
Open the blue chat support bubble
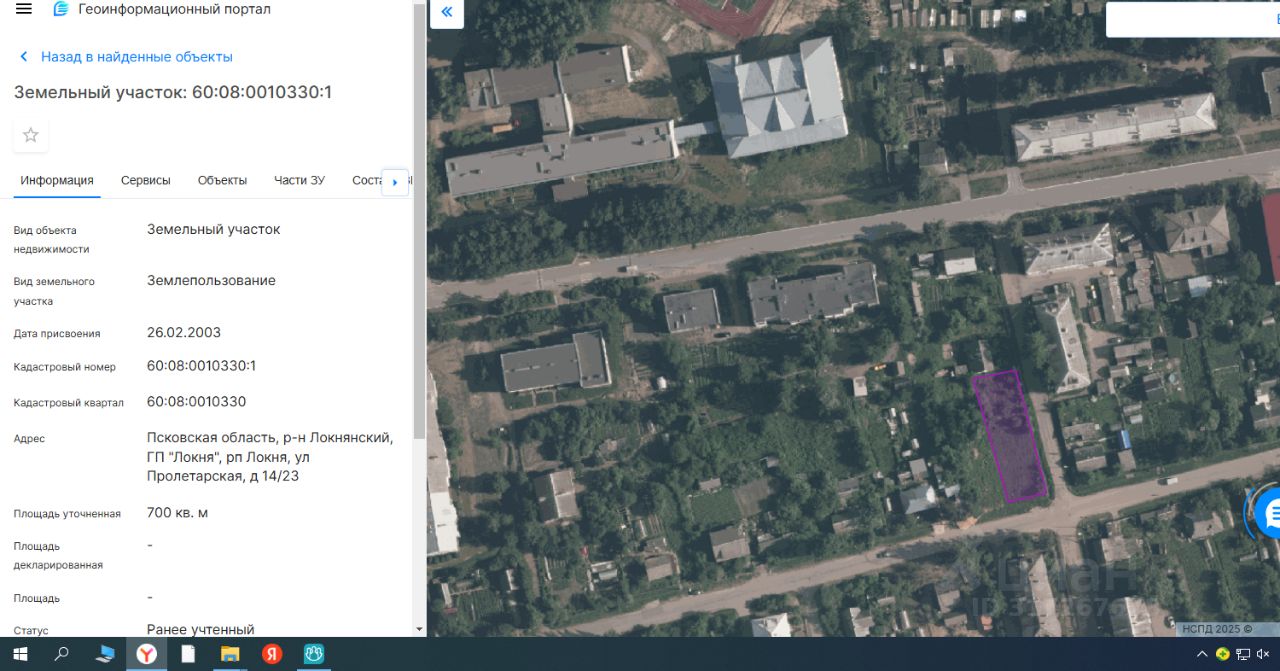(x=1268, y=514)
